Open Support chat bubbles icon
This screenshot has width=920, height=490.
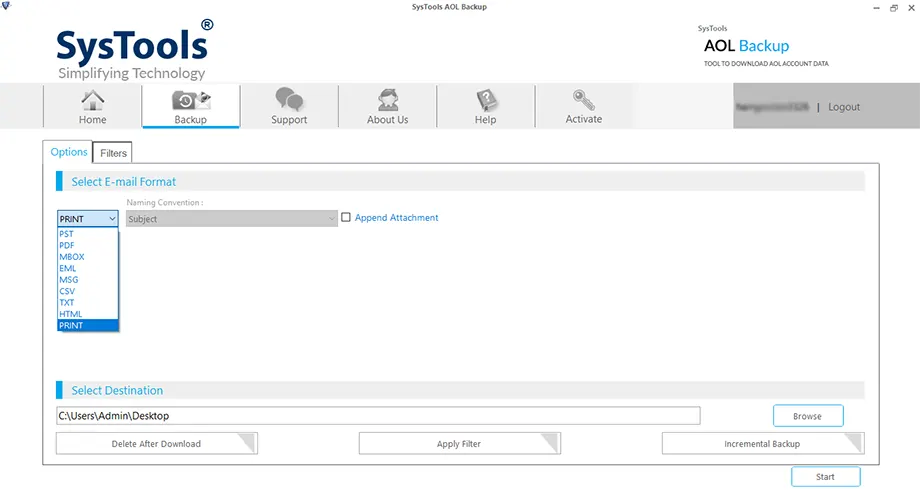[289, 100]
